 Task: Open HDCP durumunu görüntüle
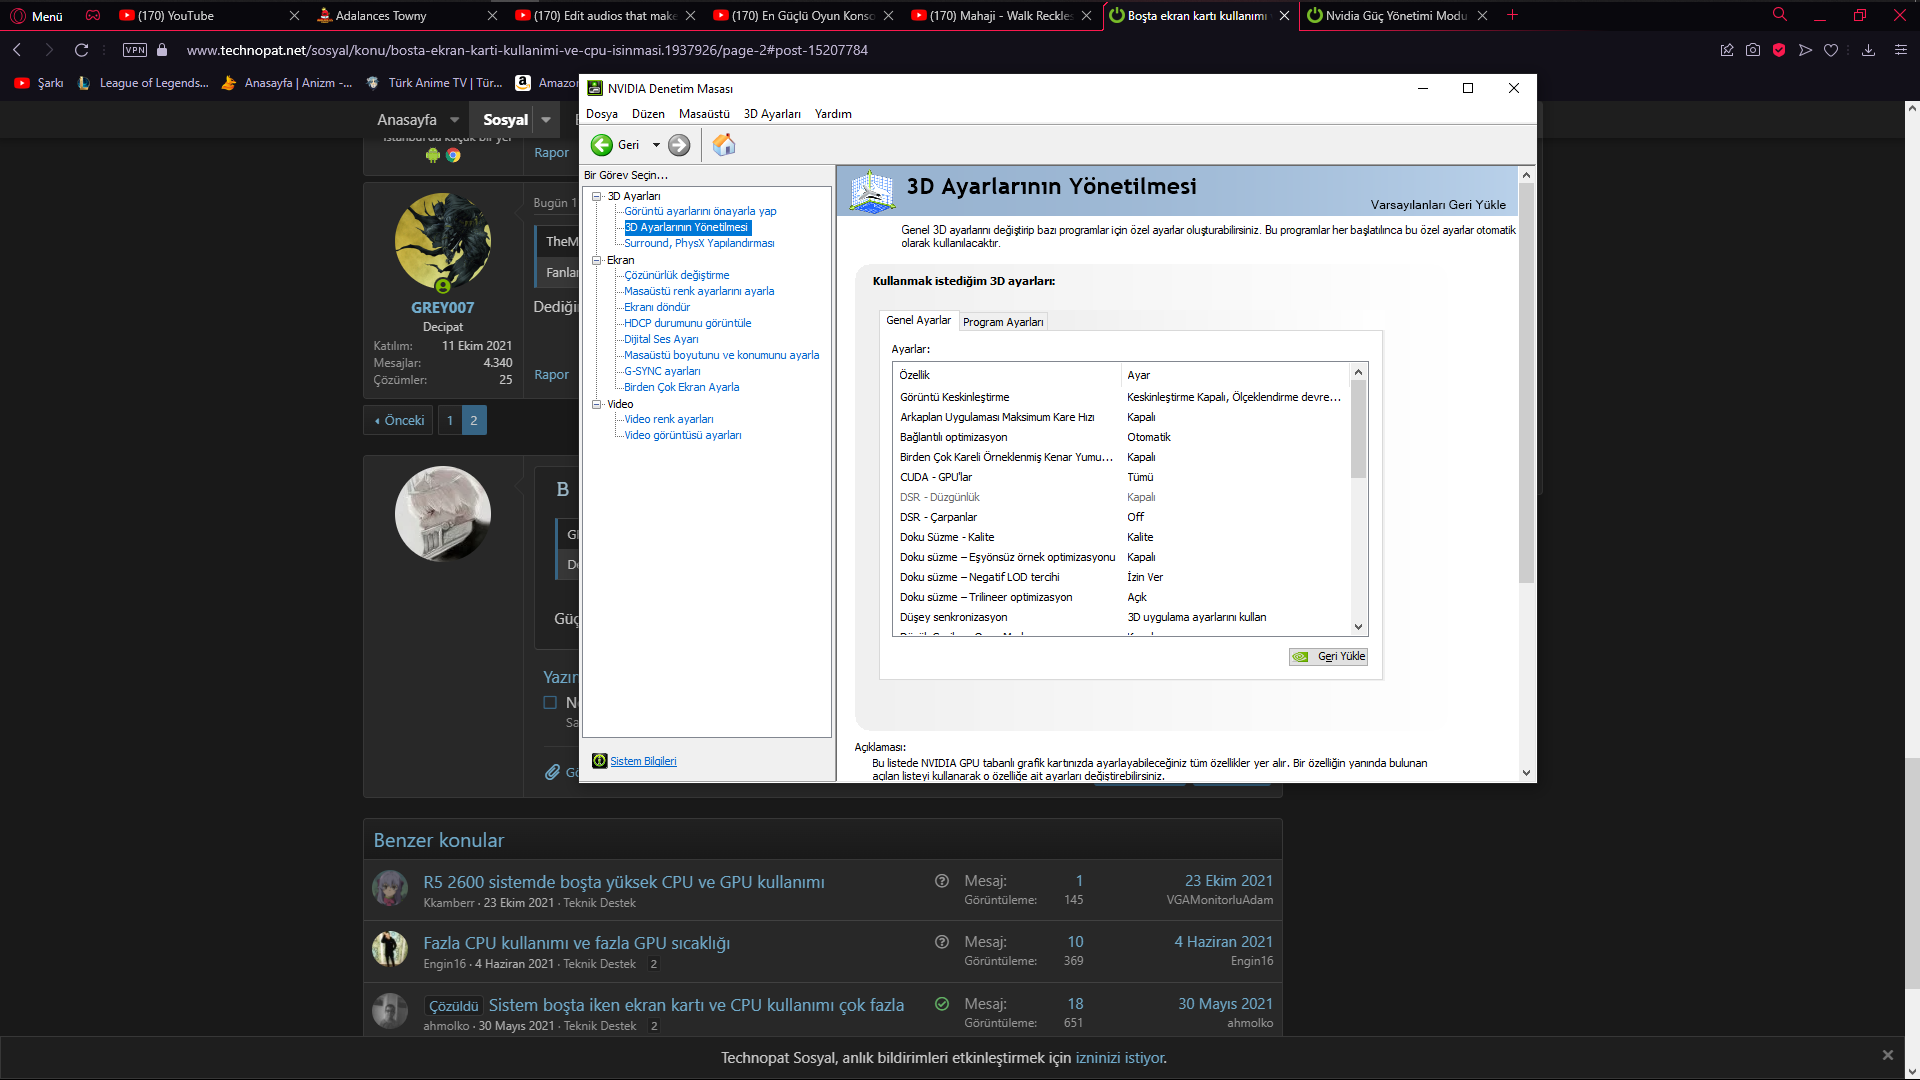pos(688,323)
